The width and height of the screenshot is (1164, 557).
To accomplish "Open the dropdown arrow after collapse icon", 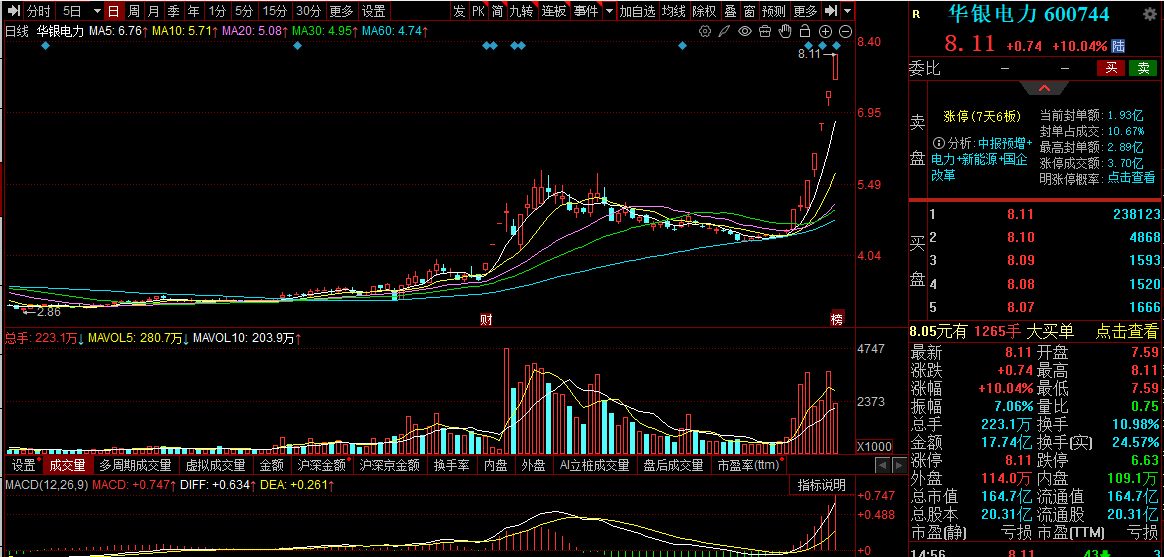I will (x=847, y=11).
